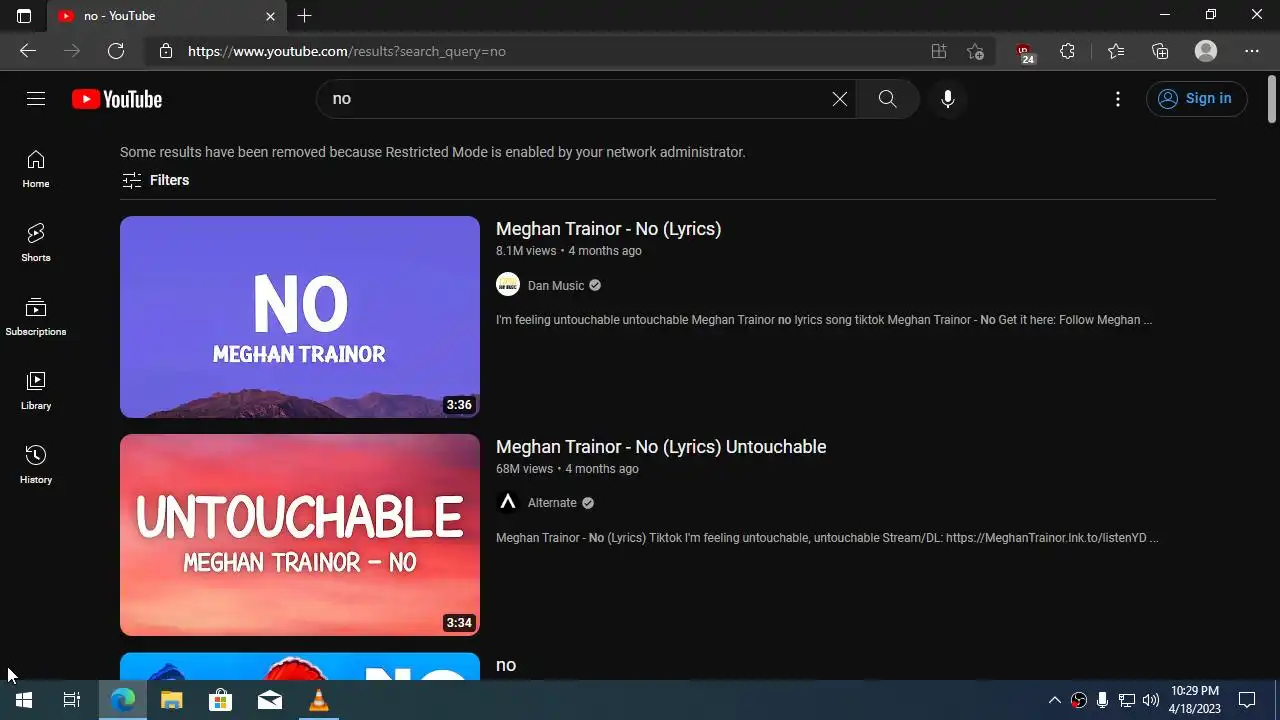The width and height of the screenshot is (1280, 720).
Task: Open the volume control in tray
Action: (x=1151, y=700)
